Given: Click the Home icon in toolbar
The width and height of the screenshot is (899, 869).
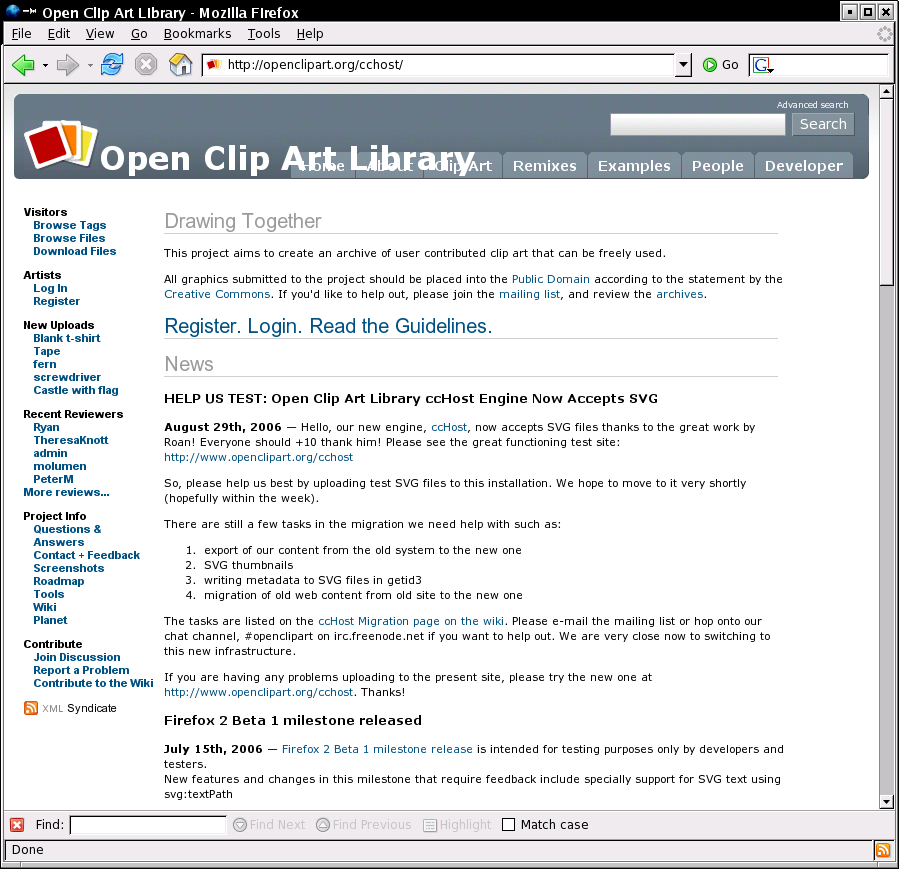Looking at the screenshot, I should [x=180, y=65].
